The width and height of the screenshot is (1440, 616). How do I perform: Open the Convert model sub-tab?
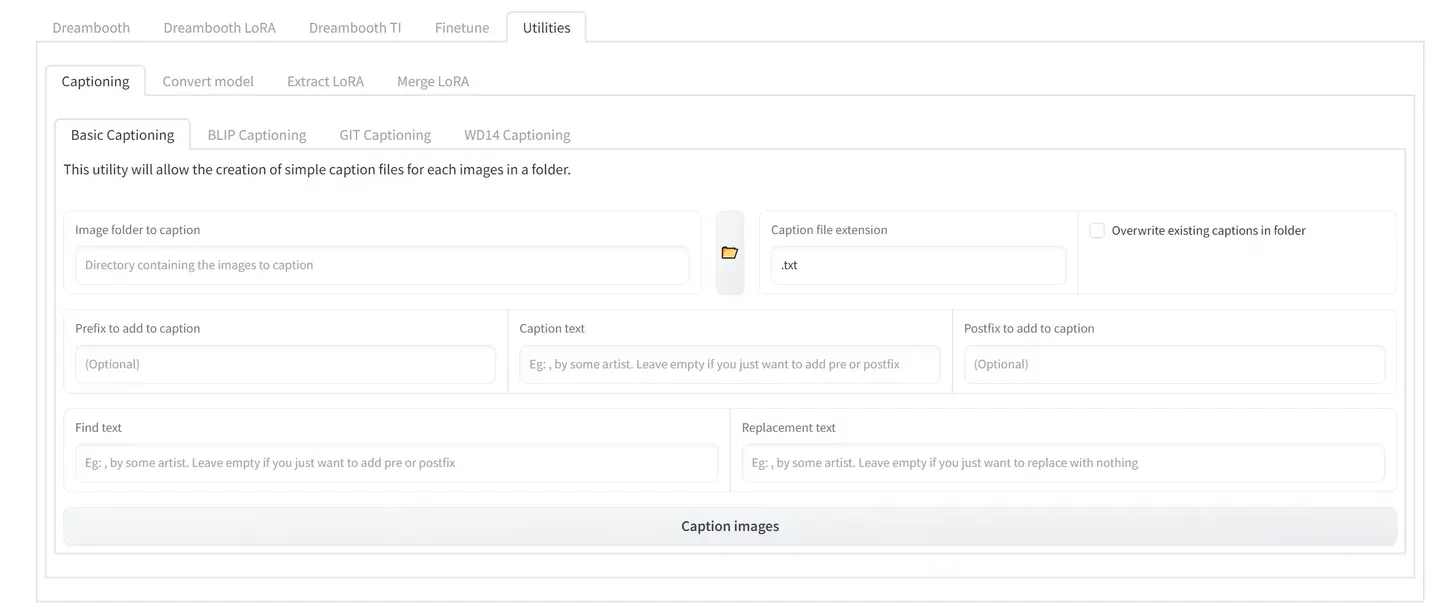pos(208,81)
